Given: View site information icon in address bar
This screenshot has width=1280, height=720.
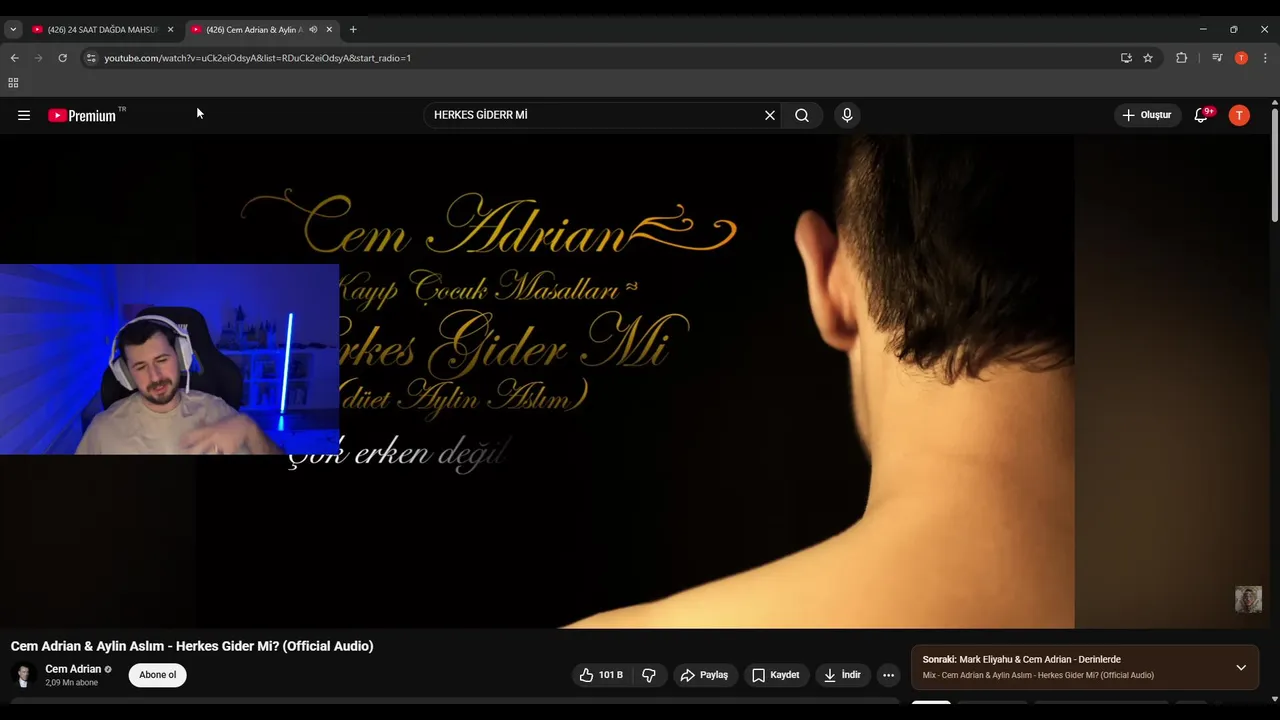Looking at the screenshot, I should tap(91, 58).
